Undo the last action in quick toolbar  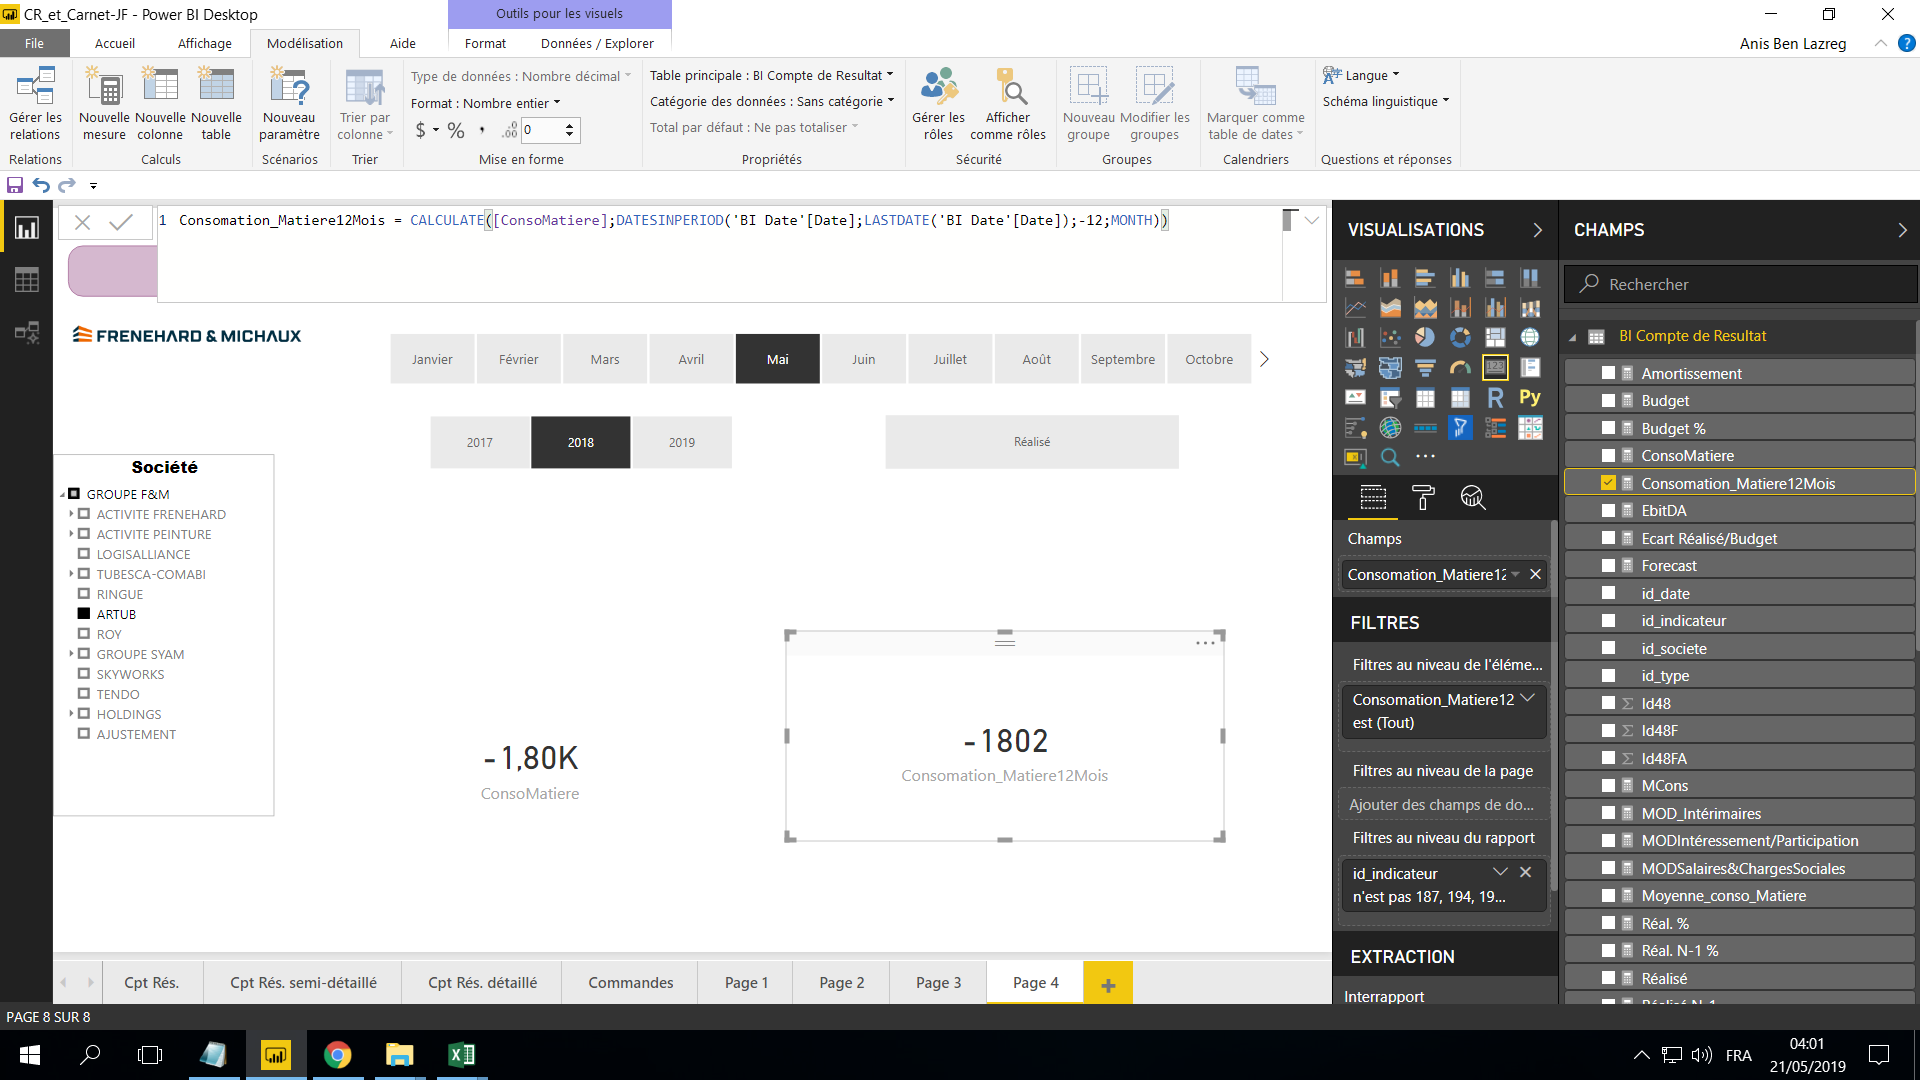(x=41, y=185)
